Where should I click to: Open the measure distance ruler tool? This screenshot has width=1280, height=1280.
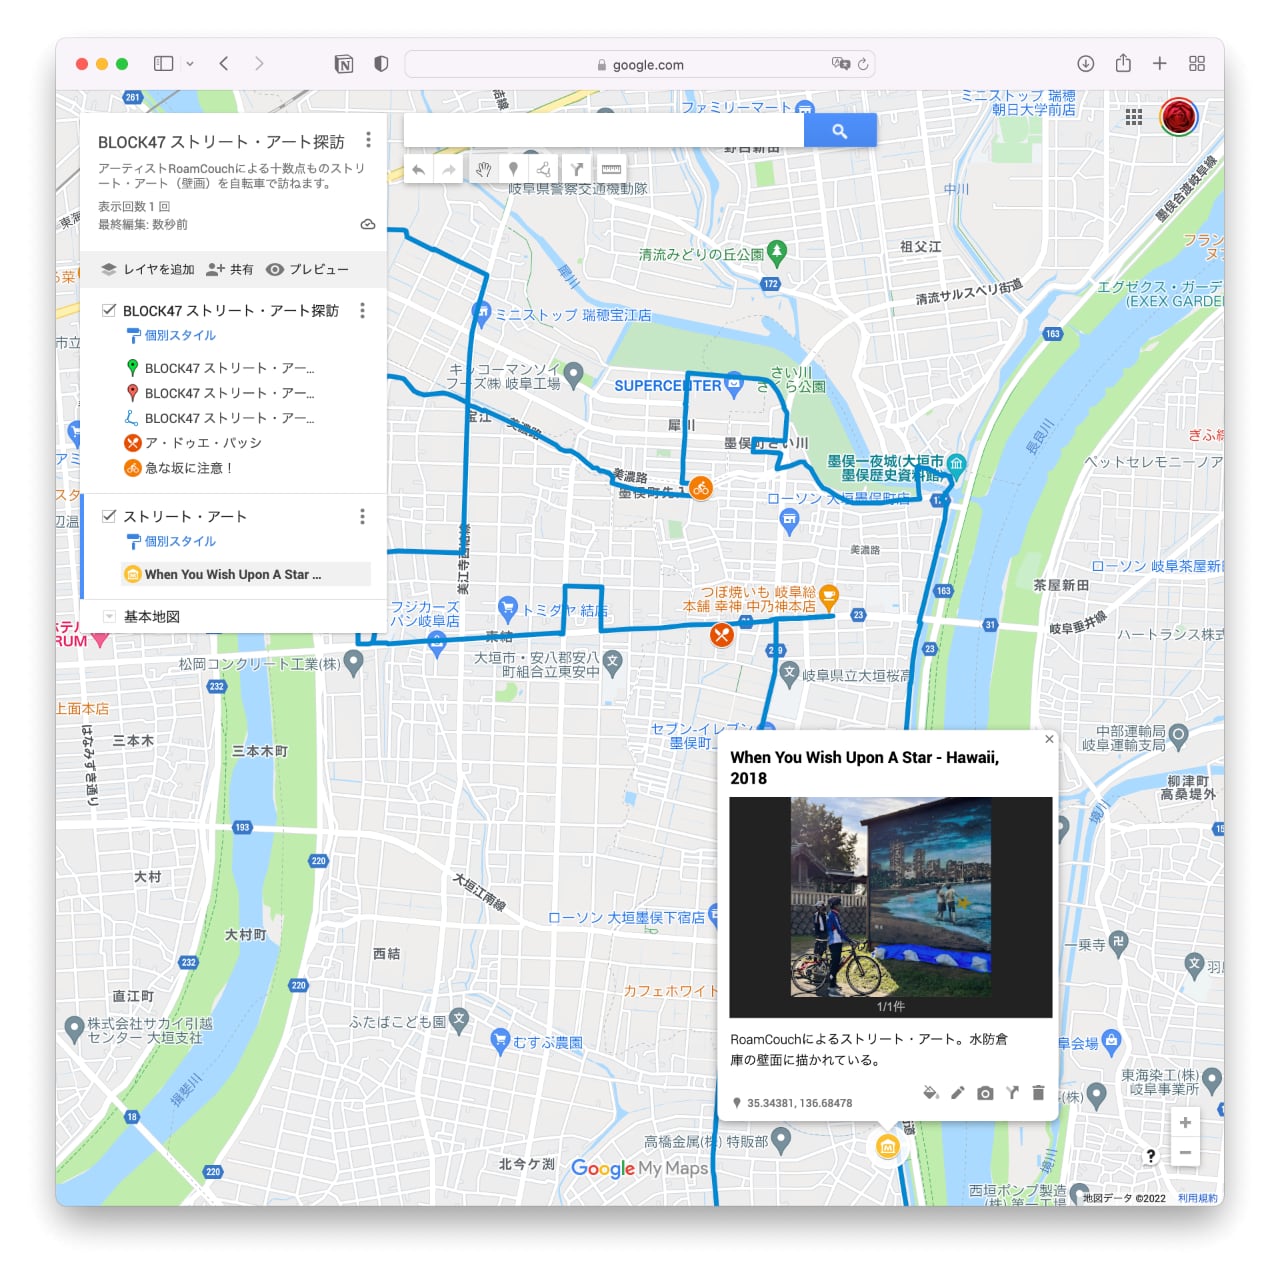611,169
